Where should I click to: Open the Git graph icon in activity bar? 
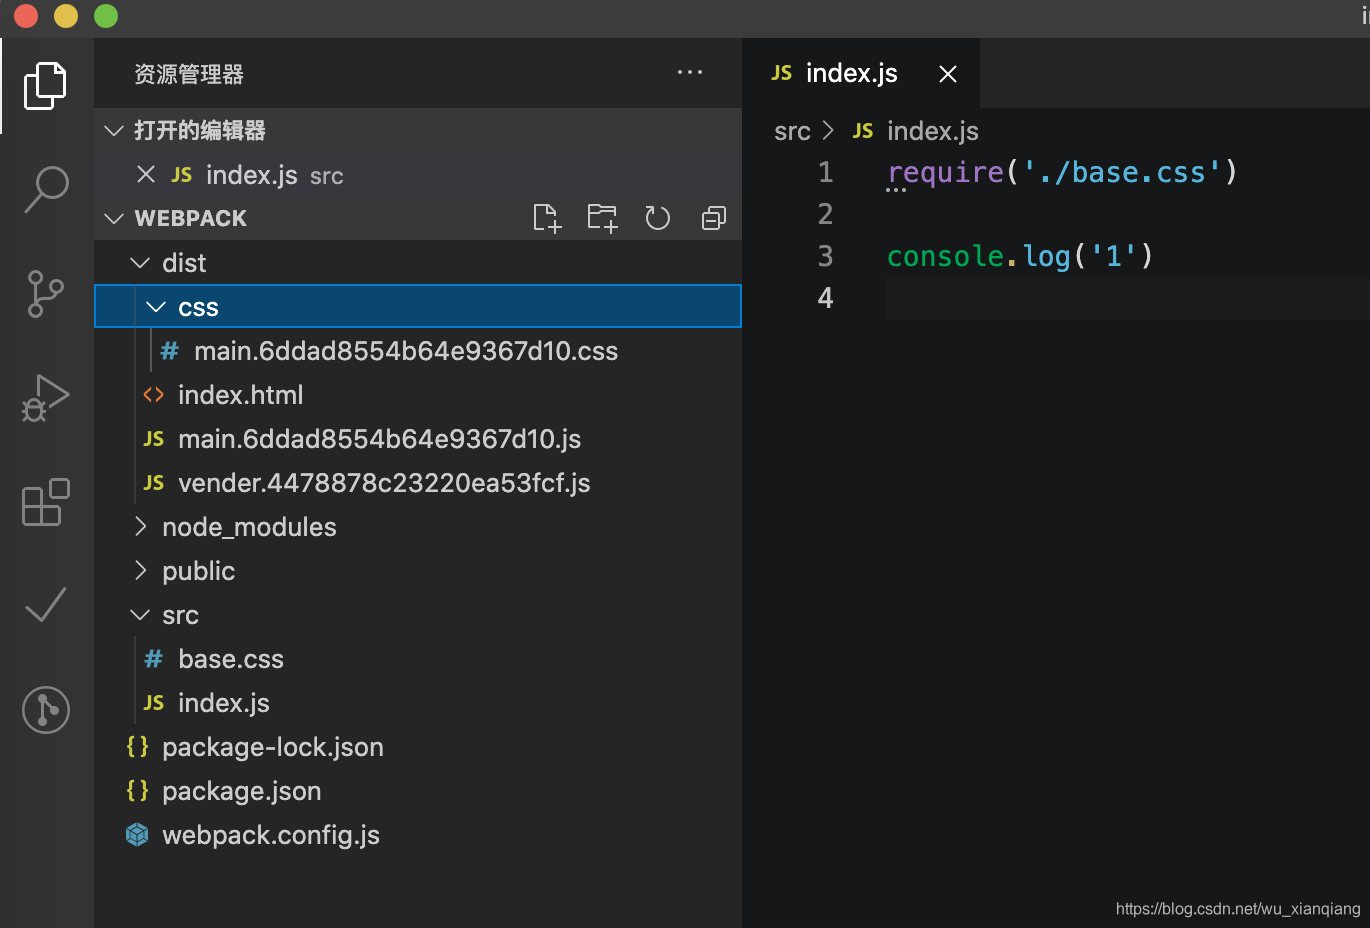(x=46, y=710)
